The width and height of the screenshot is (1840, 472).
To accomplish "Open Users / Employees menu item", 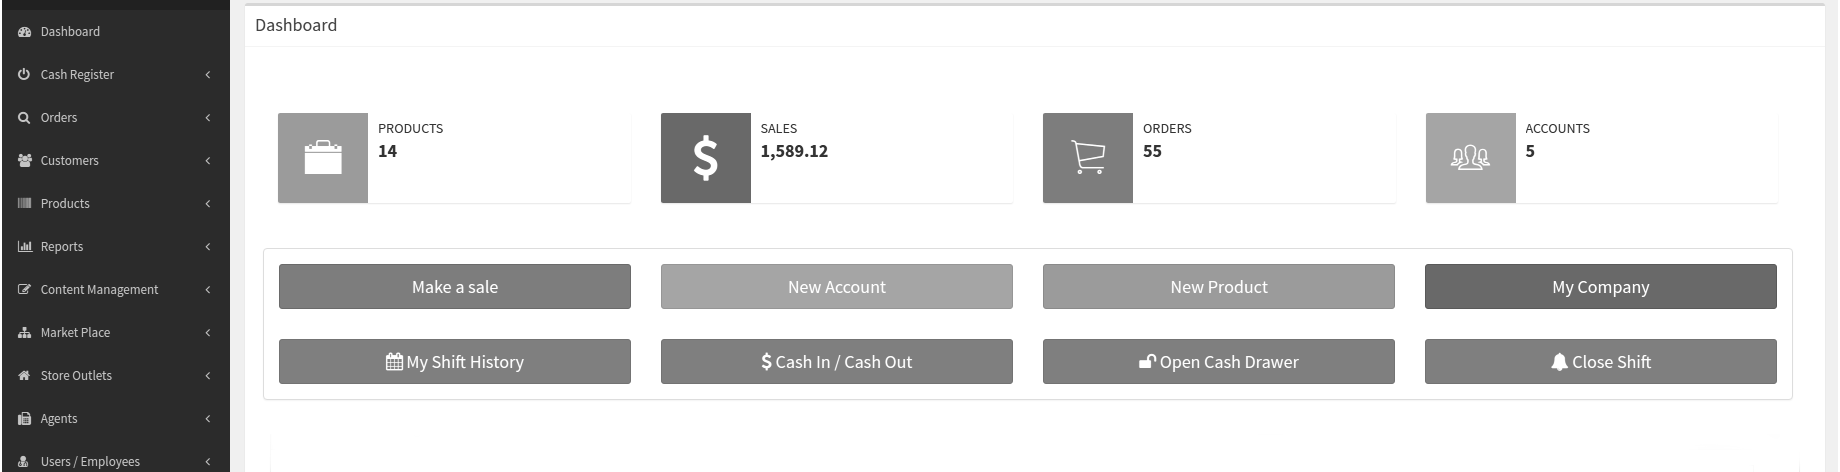I will click(90, 462).
